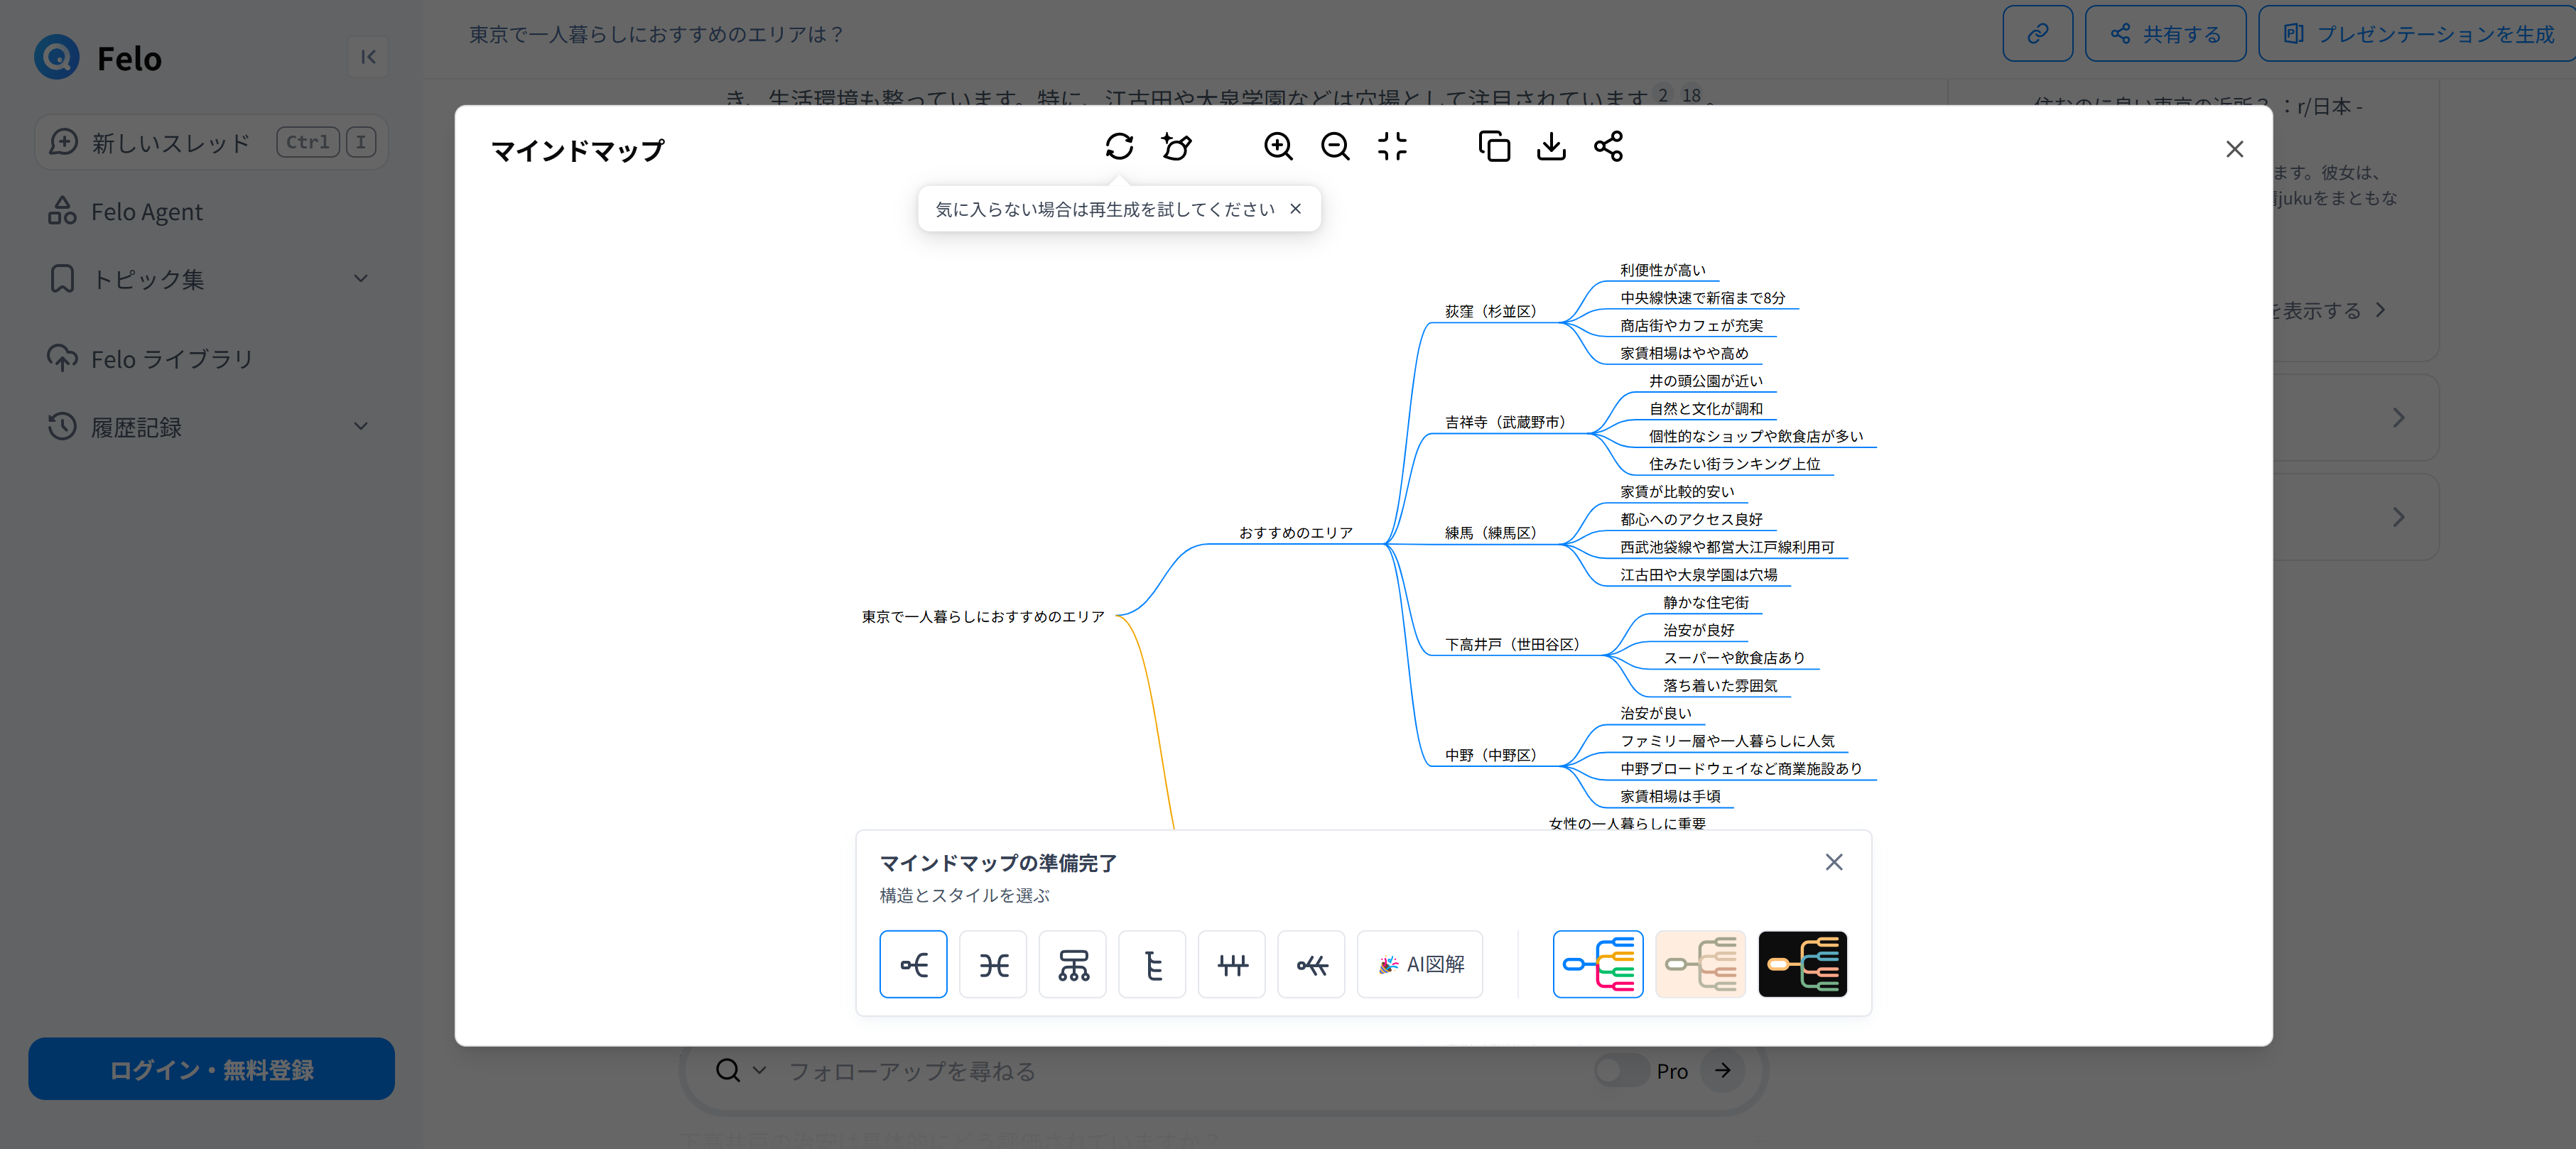The image size is (2576, 1149).
Task: Select the bidirectional mind map structure
Action: [993, 964]
